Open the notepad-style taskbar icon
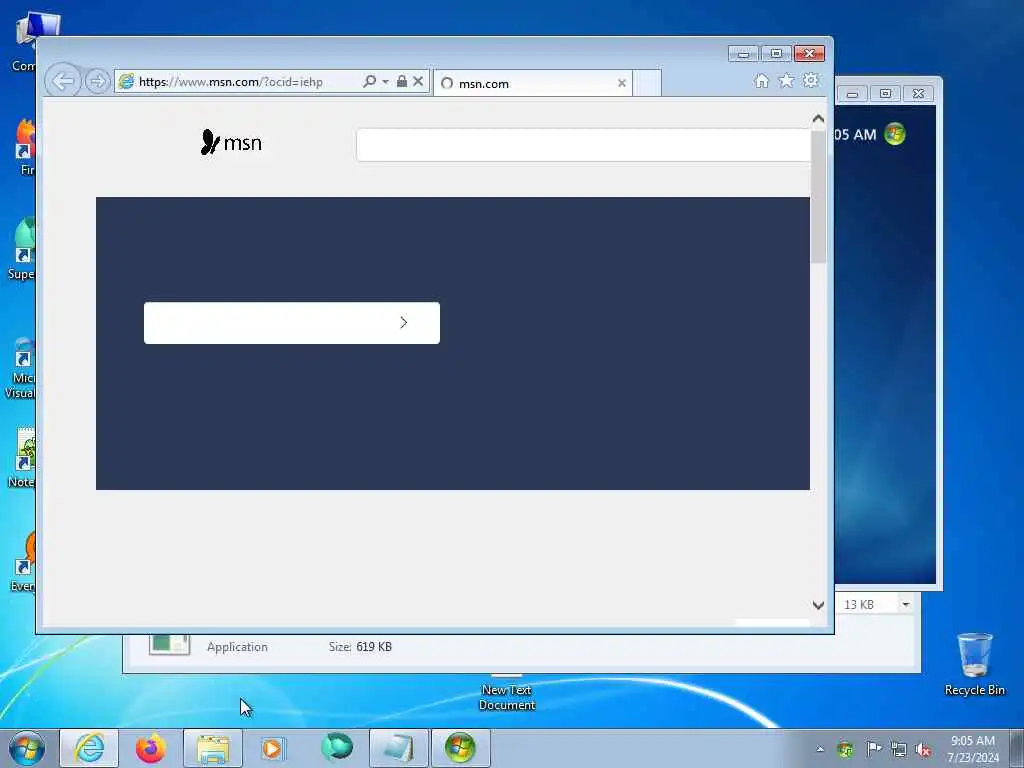The height and width of the screenshot is (768, 1024). pyautogui.click(x=399, y=748)
